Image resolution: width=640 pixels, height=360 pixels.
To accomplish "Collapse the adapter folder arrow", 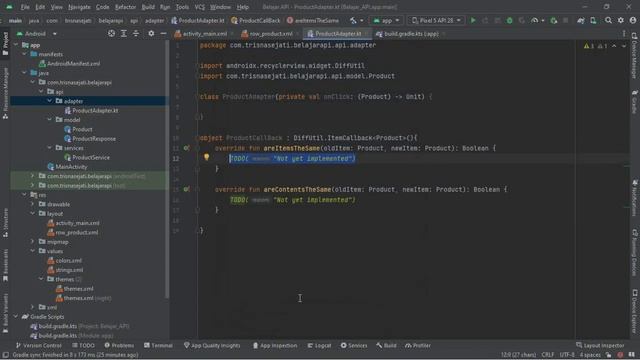I will coord(49,101).
